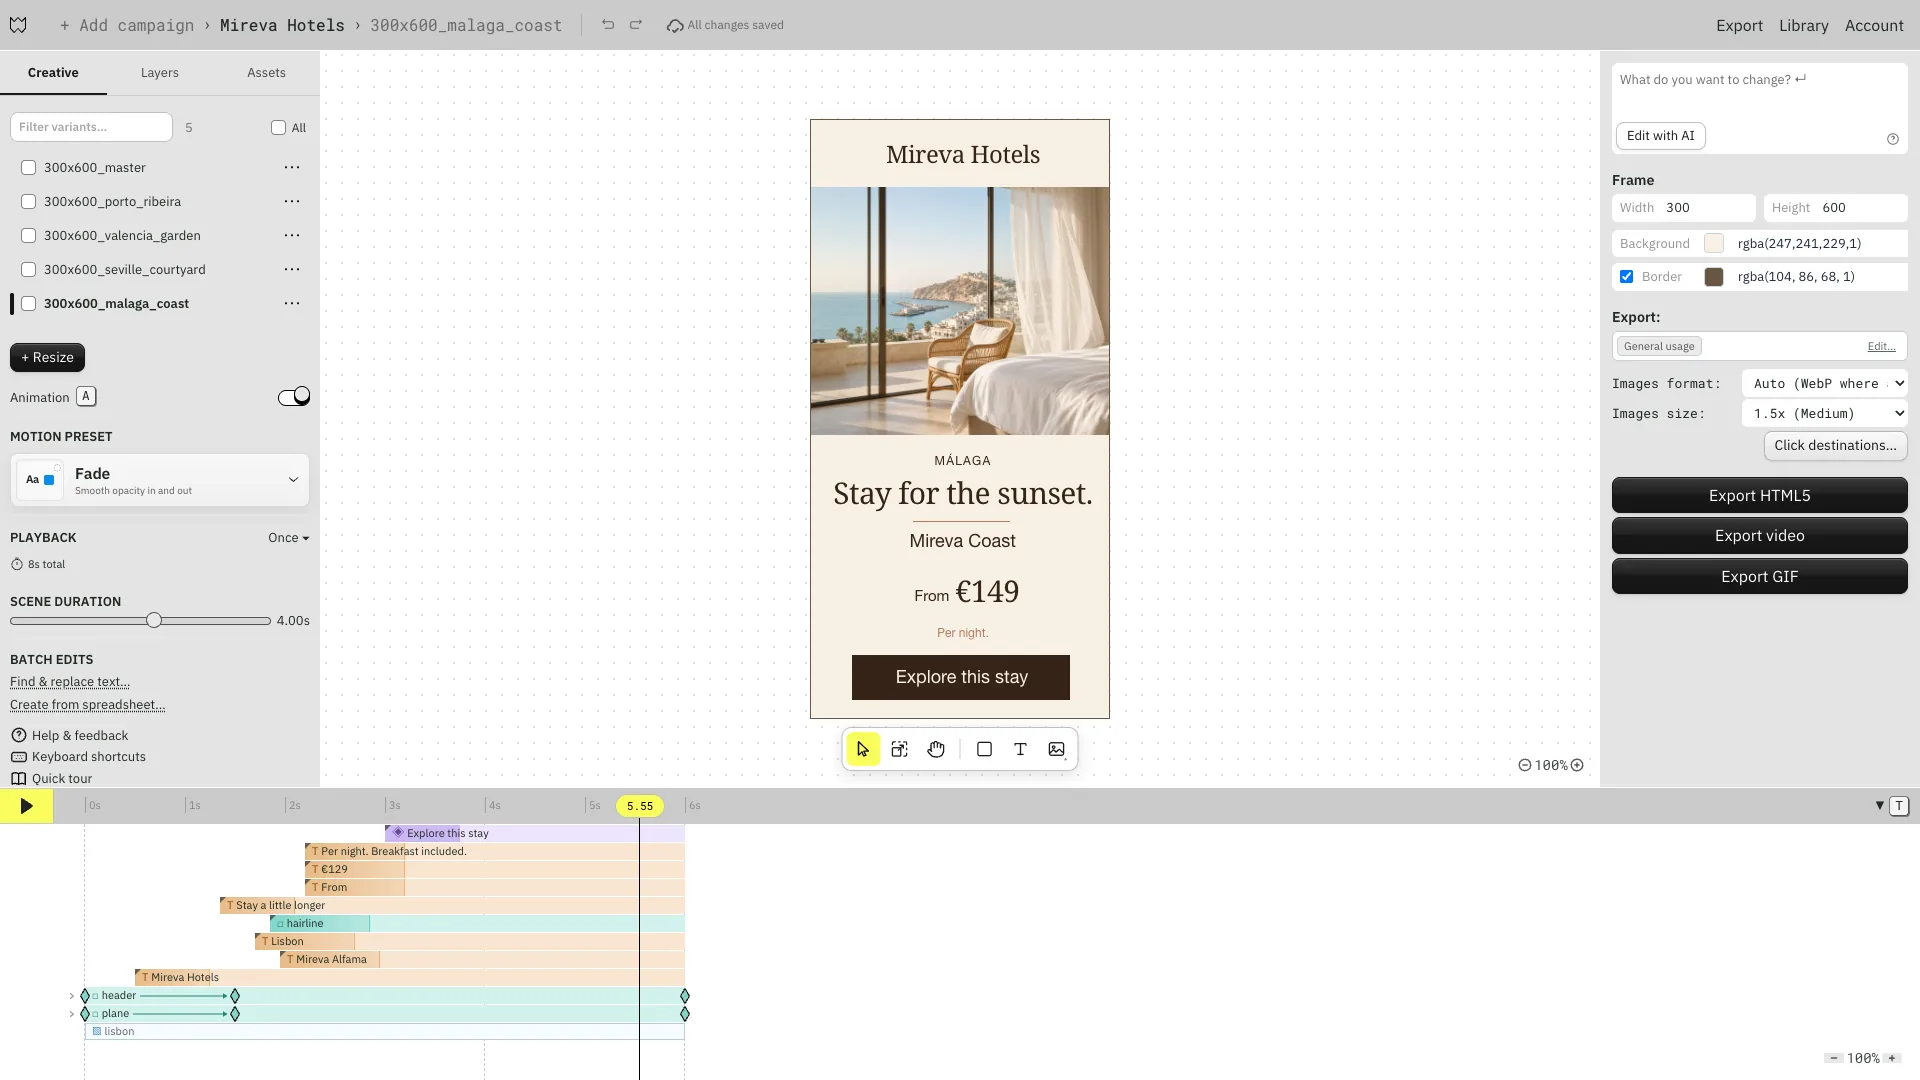Open the Images format dropdown

click(1825, 384)
